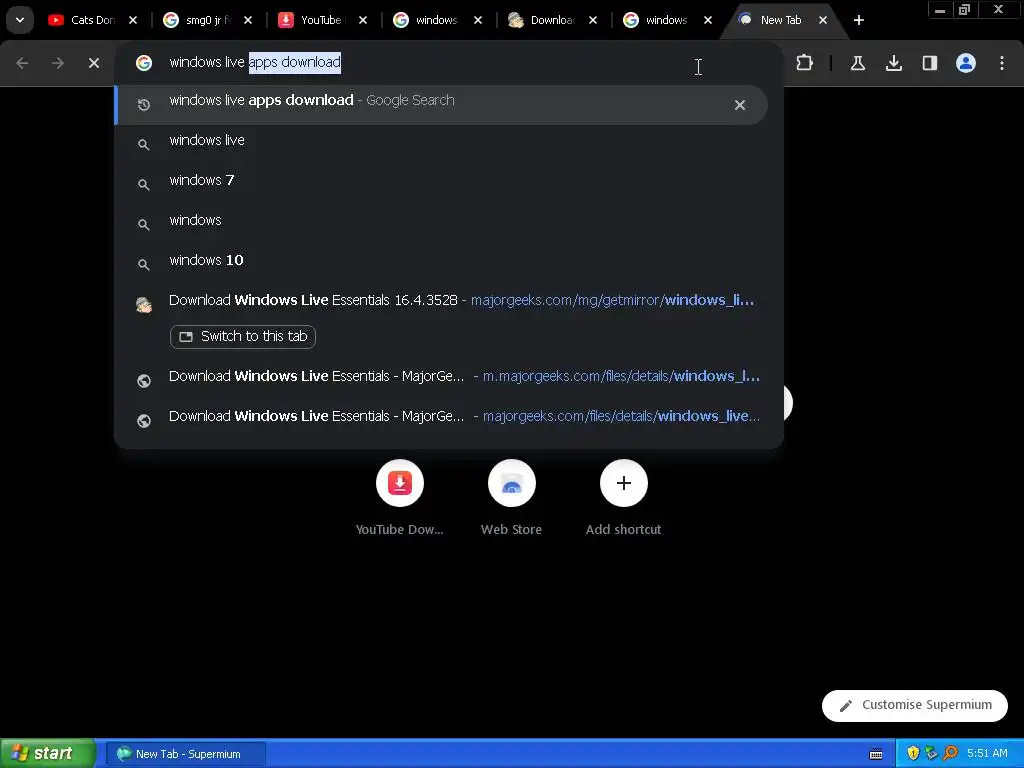1024x768 pixels.
Task: Toggle the side panel icon
Action: (x=929, y=63)
